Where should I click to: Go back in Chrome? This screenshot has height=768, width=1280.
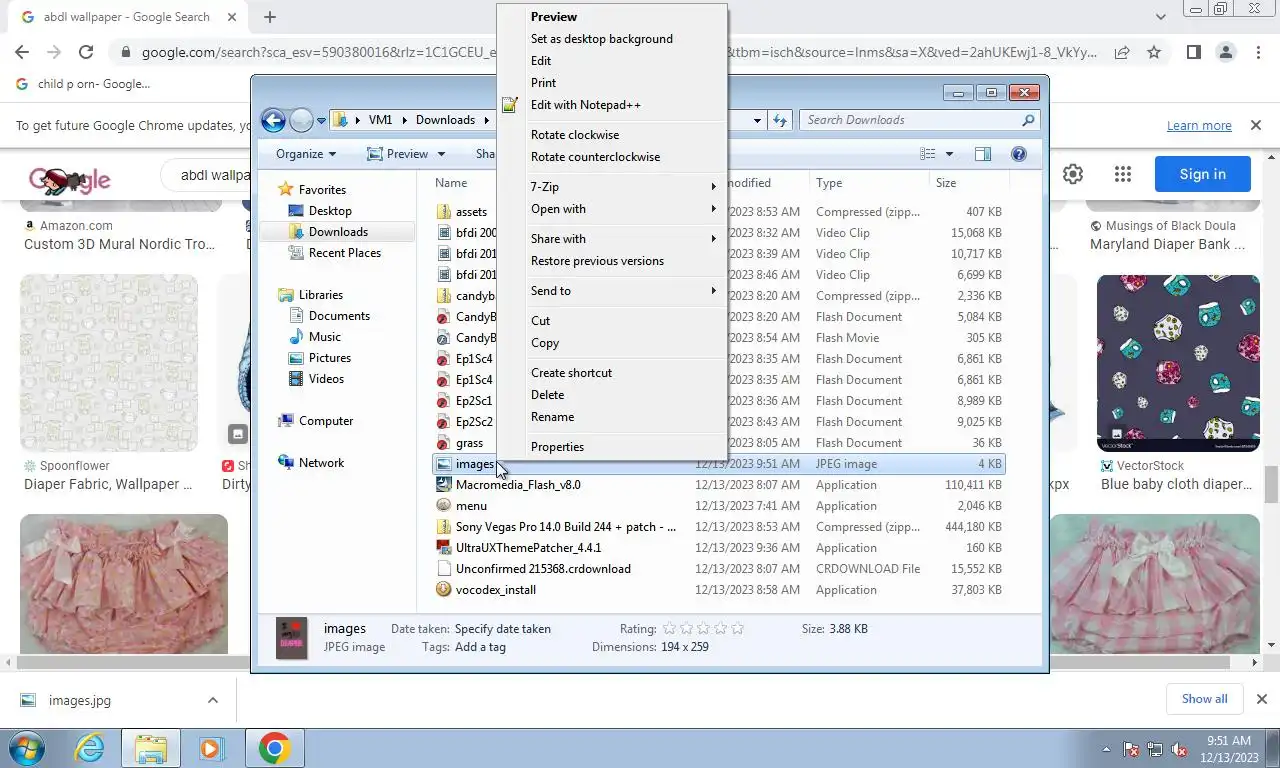tap(22, 52)
